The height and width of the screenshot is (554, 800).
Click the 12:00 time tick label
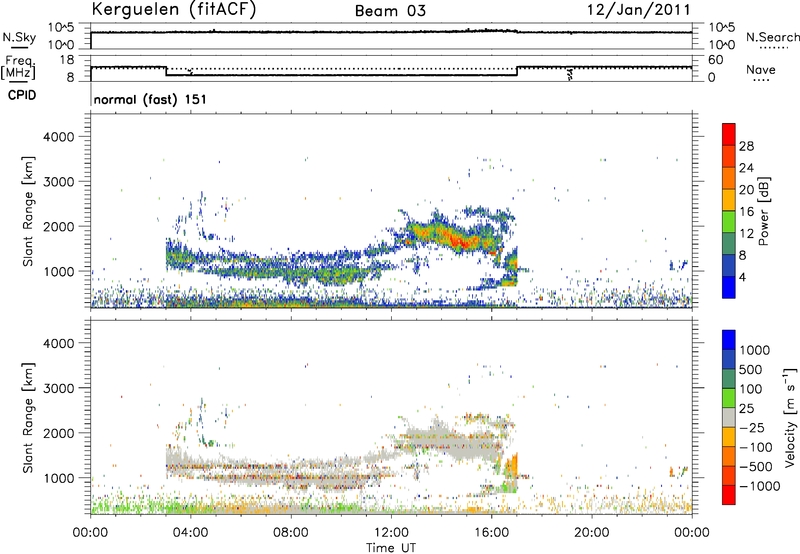point(391,533)
